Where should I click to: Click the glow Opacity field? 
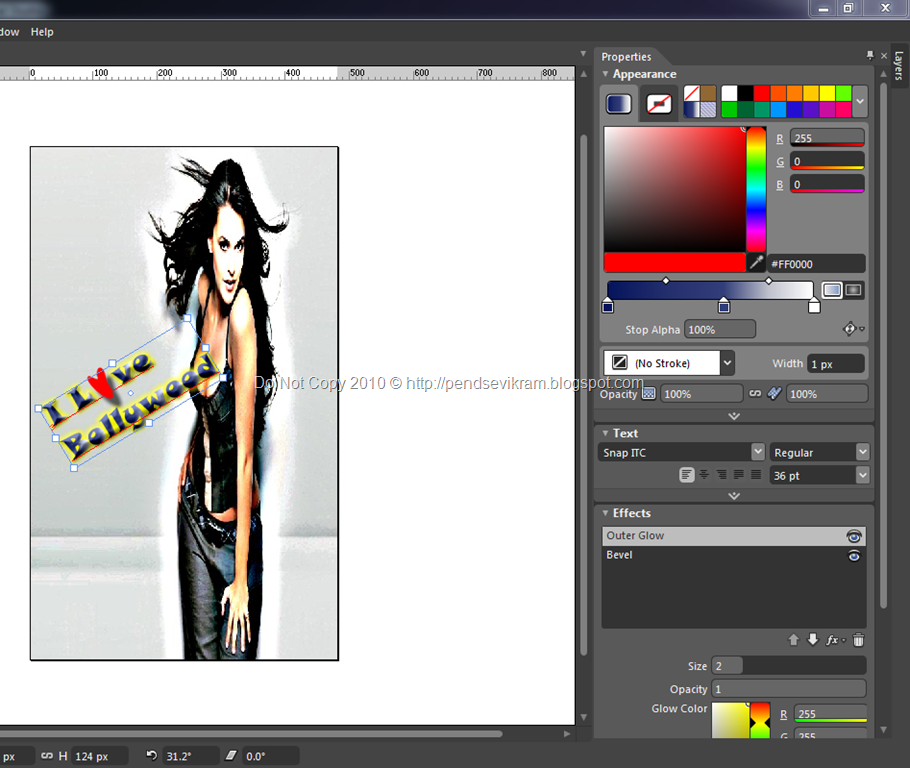[x=788, y=689]
